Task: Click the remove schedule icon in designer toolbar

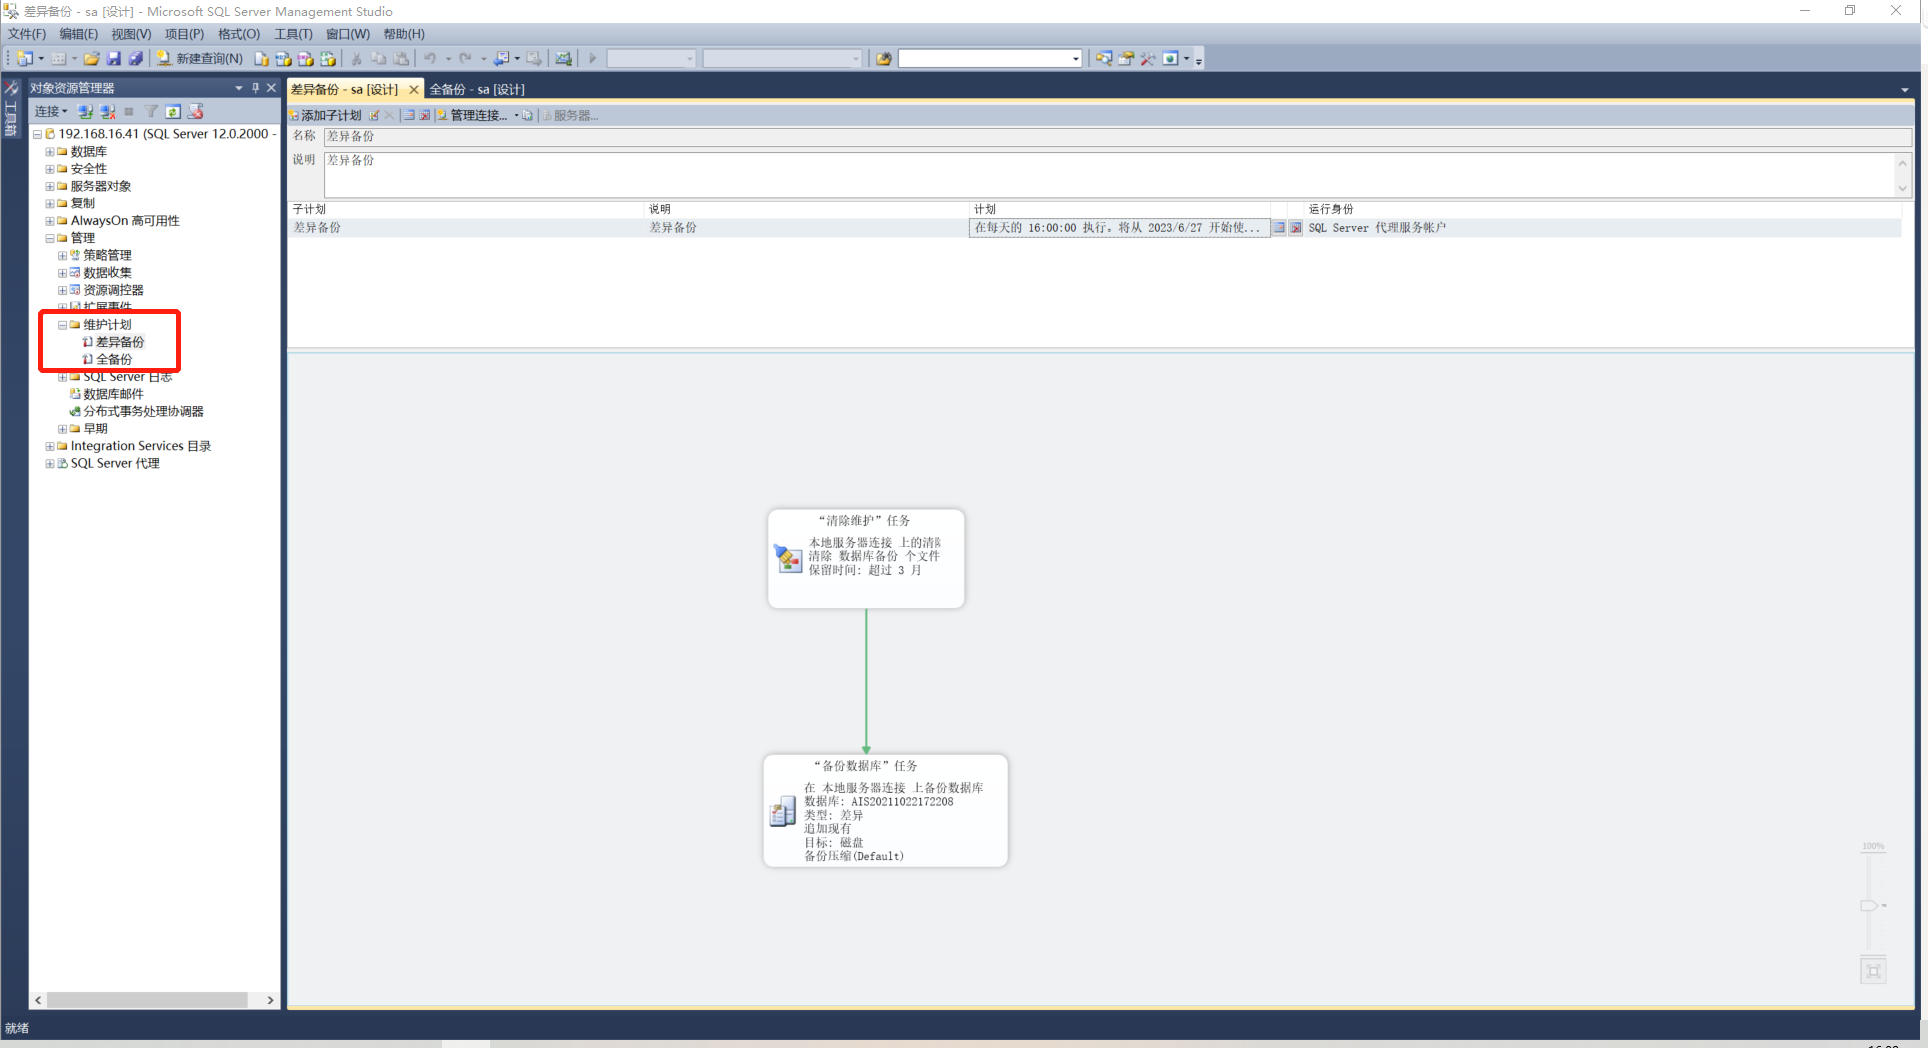Action: click(x=425, y=115)
